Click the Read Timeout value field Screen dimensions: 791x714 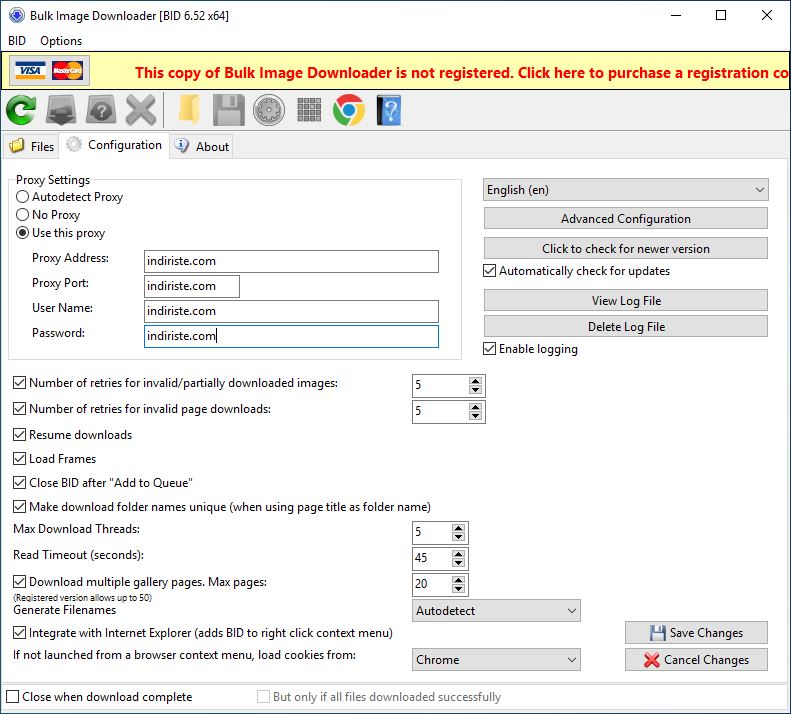[432, 559]
